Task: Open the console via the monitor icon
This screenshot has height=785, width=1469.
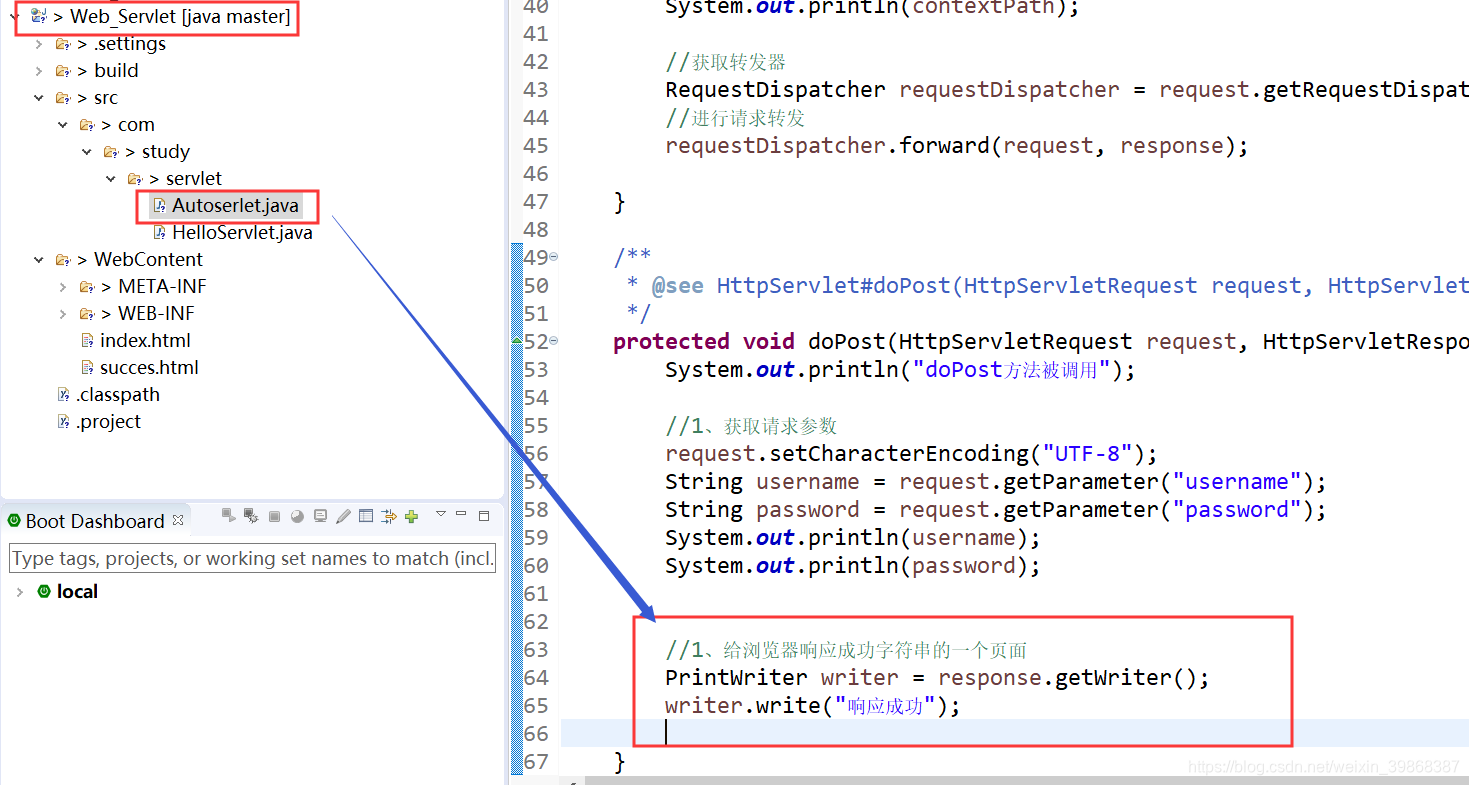Action: click(320, 517)
